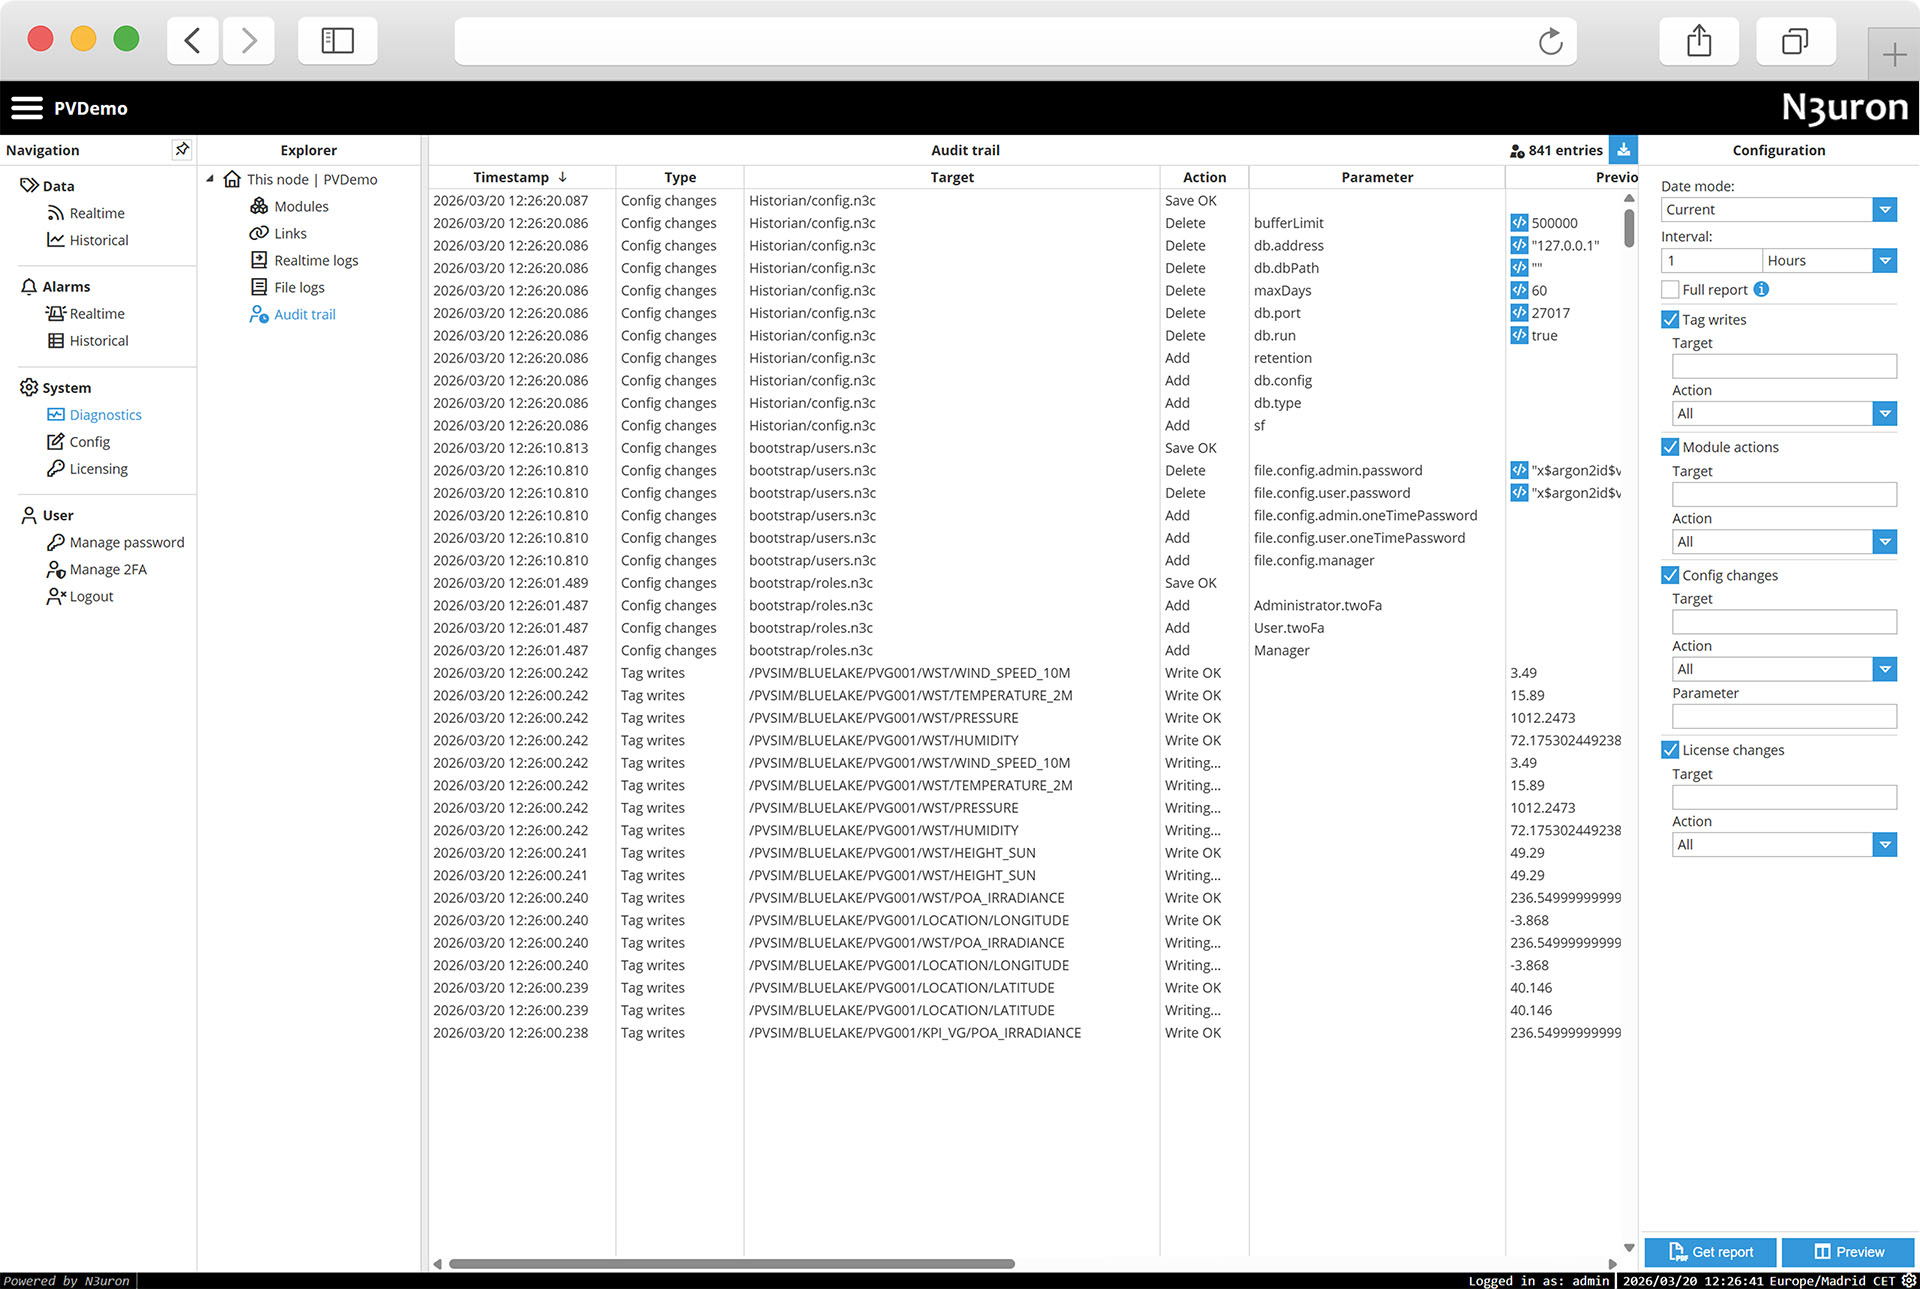Go to Diagnostics under System
This screenshot has width=1920, height=1289.
tap(105, 415)
